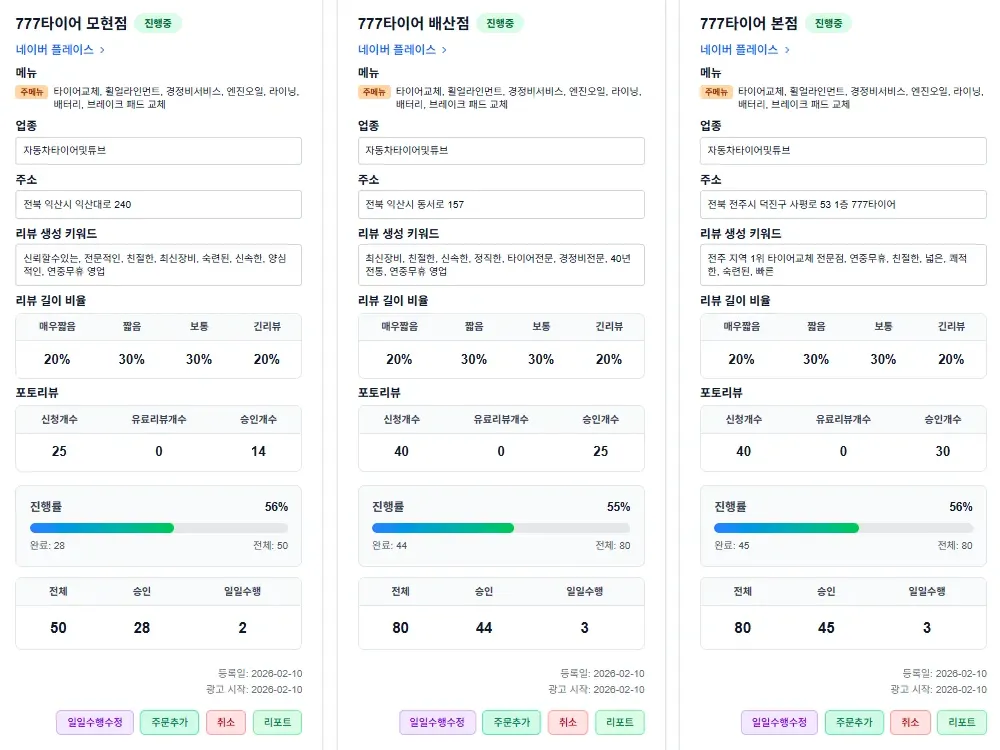Viewport: 1000px width, 750px height.
Task: Click the 진행중 badge on 본점
Action: [826, 21]
